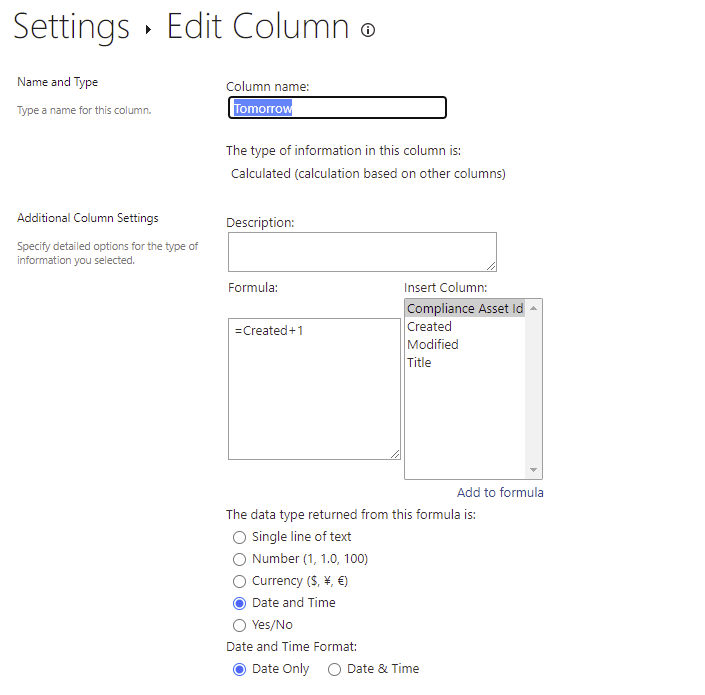
Task: Click the Insert Column list's down scroll arrow
Action: [x=533, y=470]
